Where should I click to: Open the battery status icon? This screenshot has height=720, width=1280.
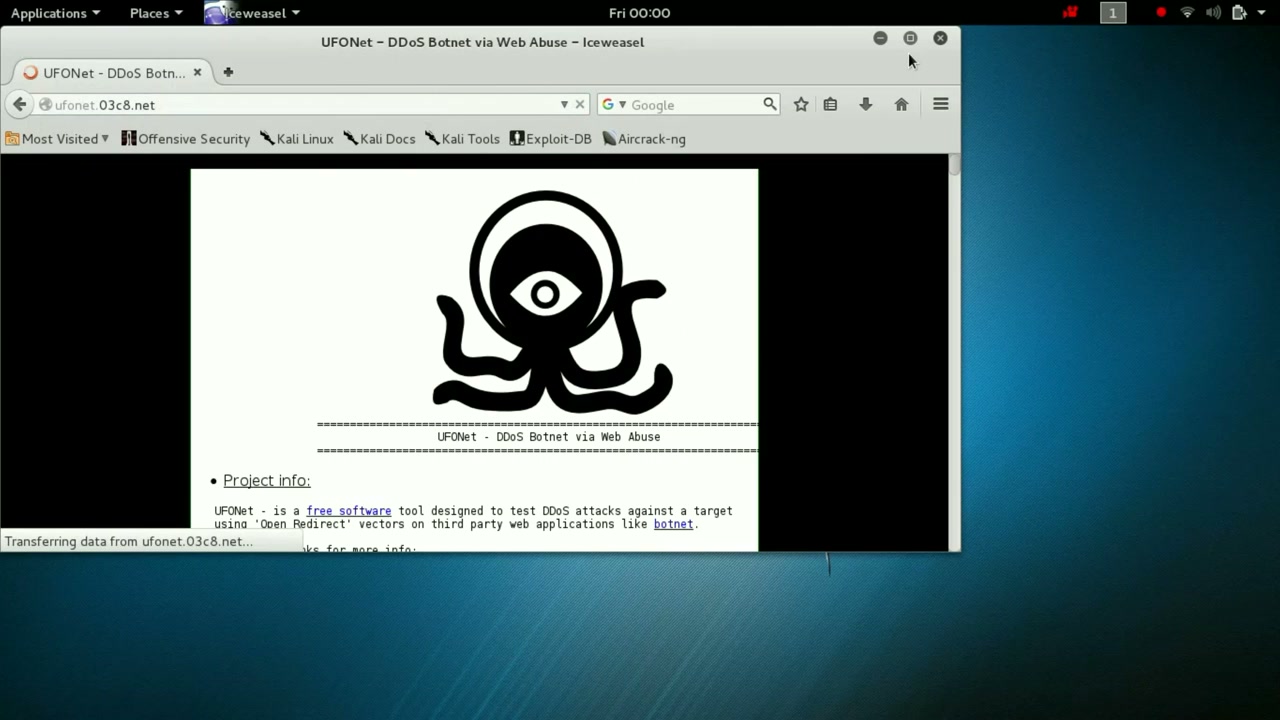point(1239,13)
